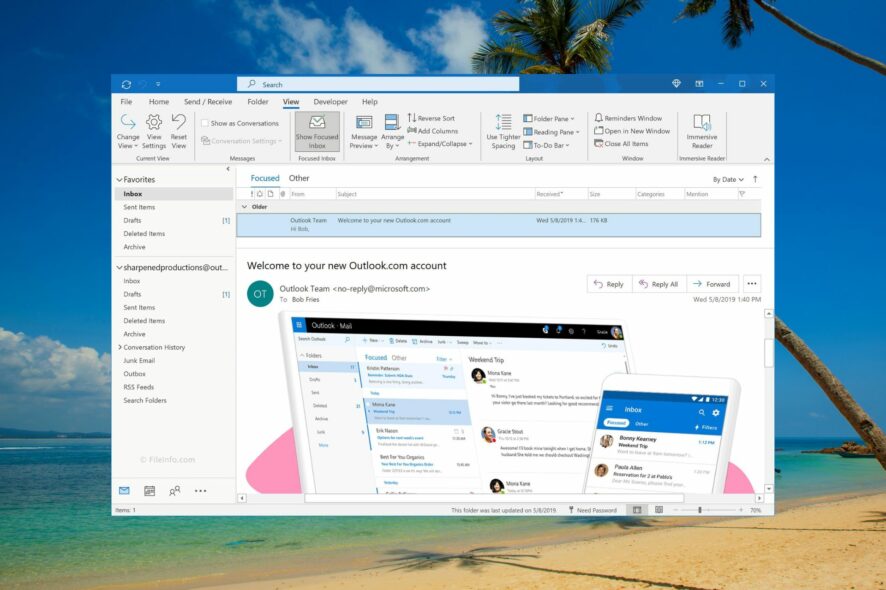Switch to Mail view icon
This screenshot has width=886, height=590.
click(x=124, y=491)
